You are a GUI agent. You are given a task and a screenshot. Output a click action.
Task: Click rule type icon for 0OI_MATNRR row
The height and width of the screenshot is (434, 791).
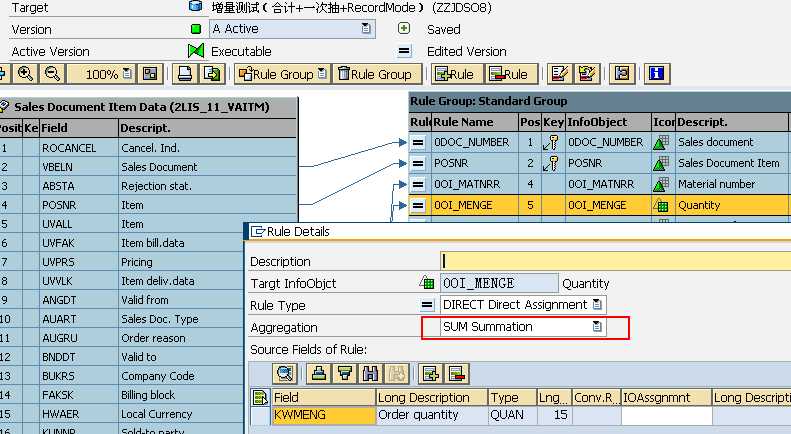point(418,185)
